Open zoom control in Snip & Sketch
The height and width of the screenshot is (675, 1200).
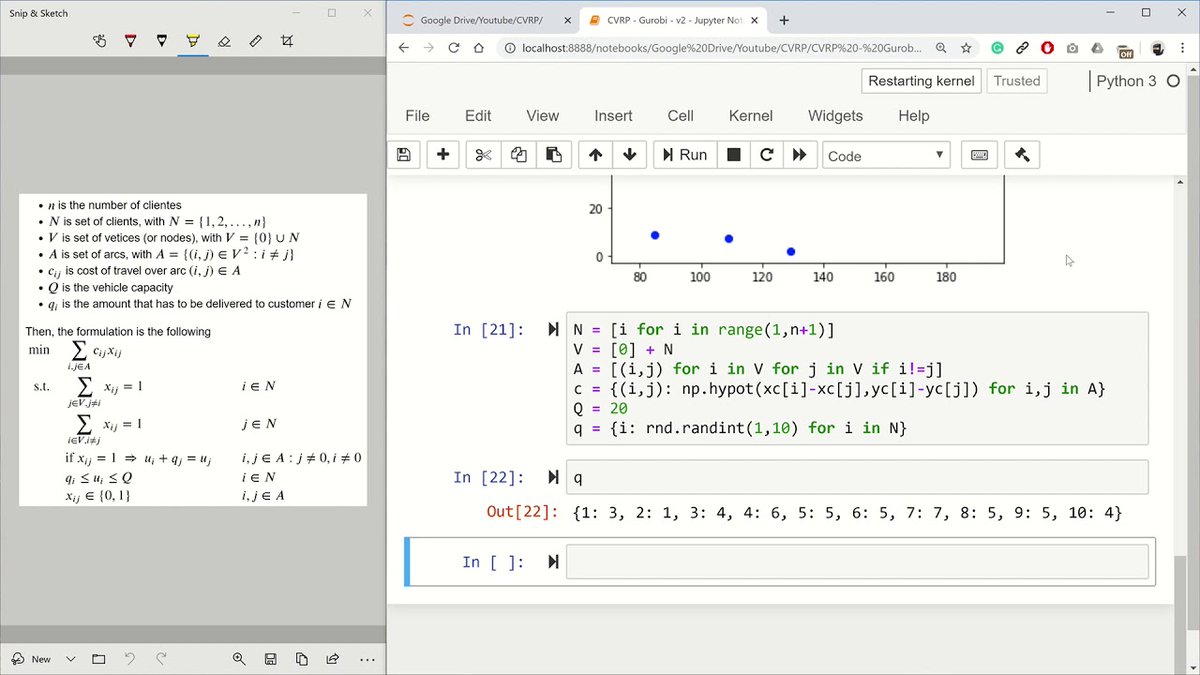pos(239,659)
